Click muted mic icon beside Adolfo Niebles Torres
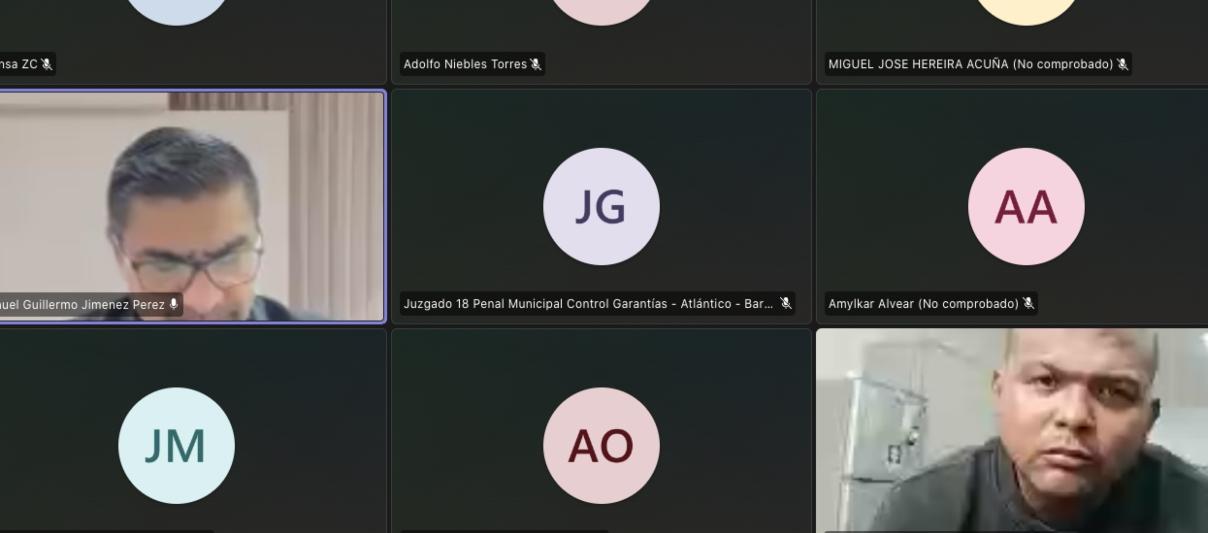Viewport: 1208px width, 533px height. [536, 65]
